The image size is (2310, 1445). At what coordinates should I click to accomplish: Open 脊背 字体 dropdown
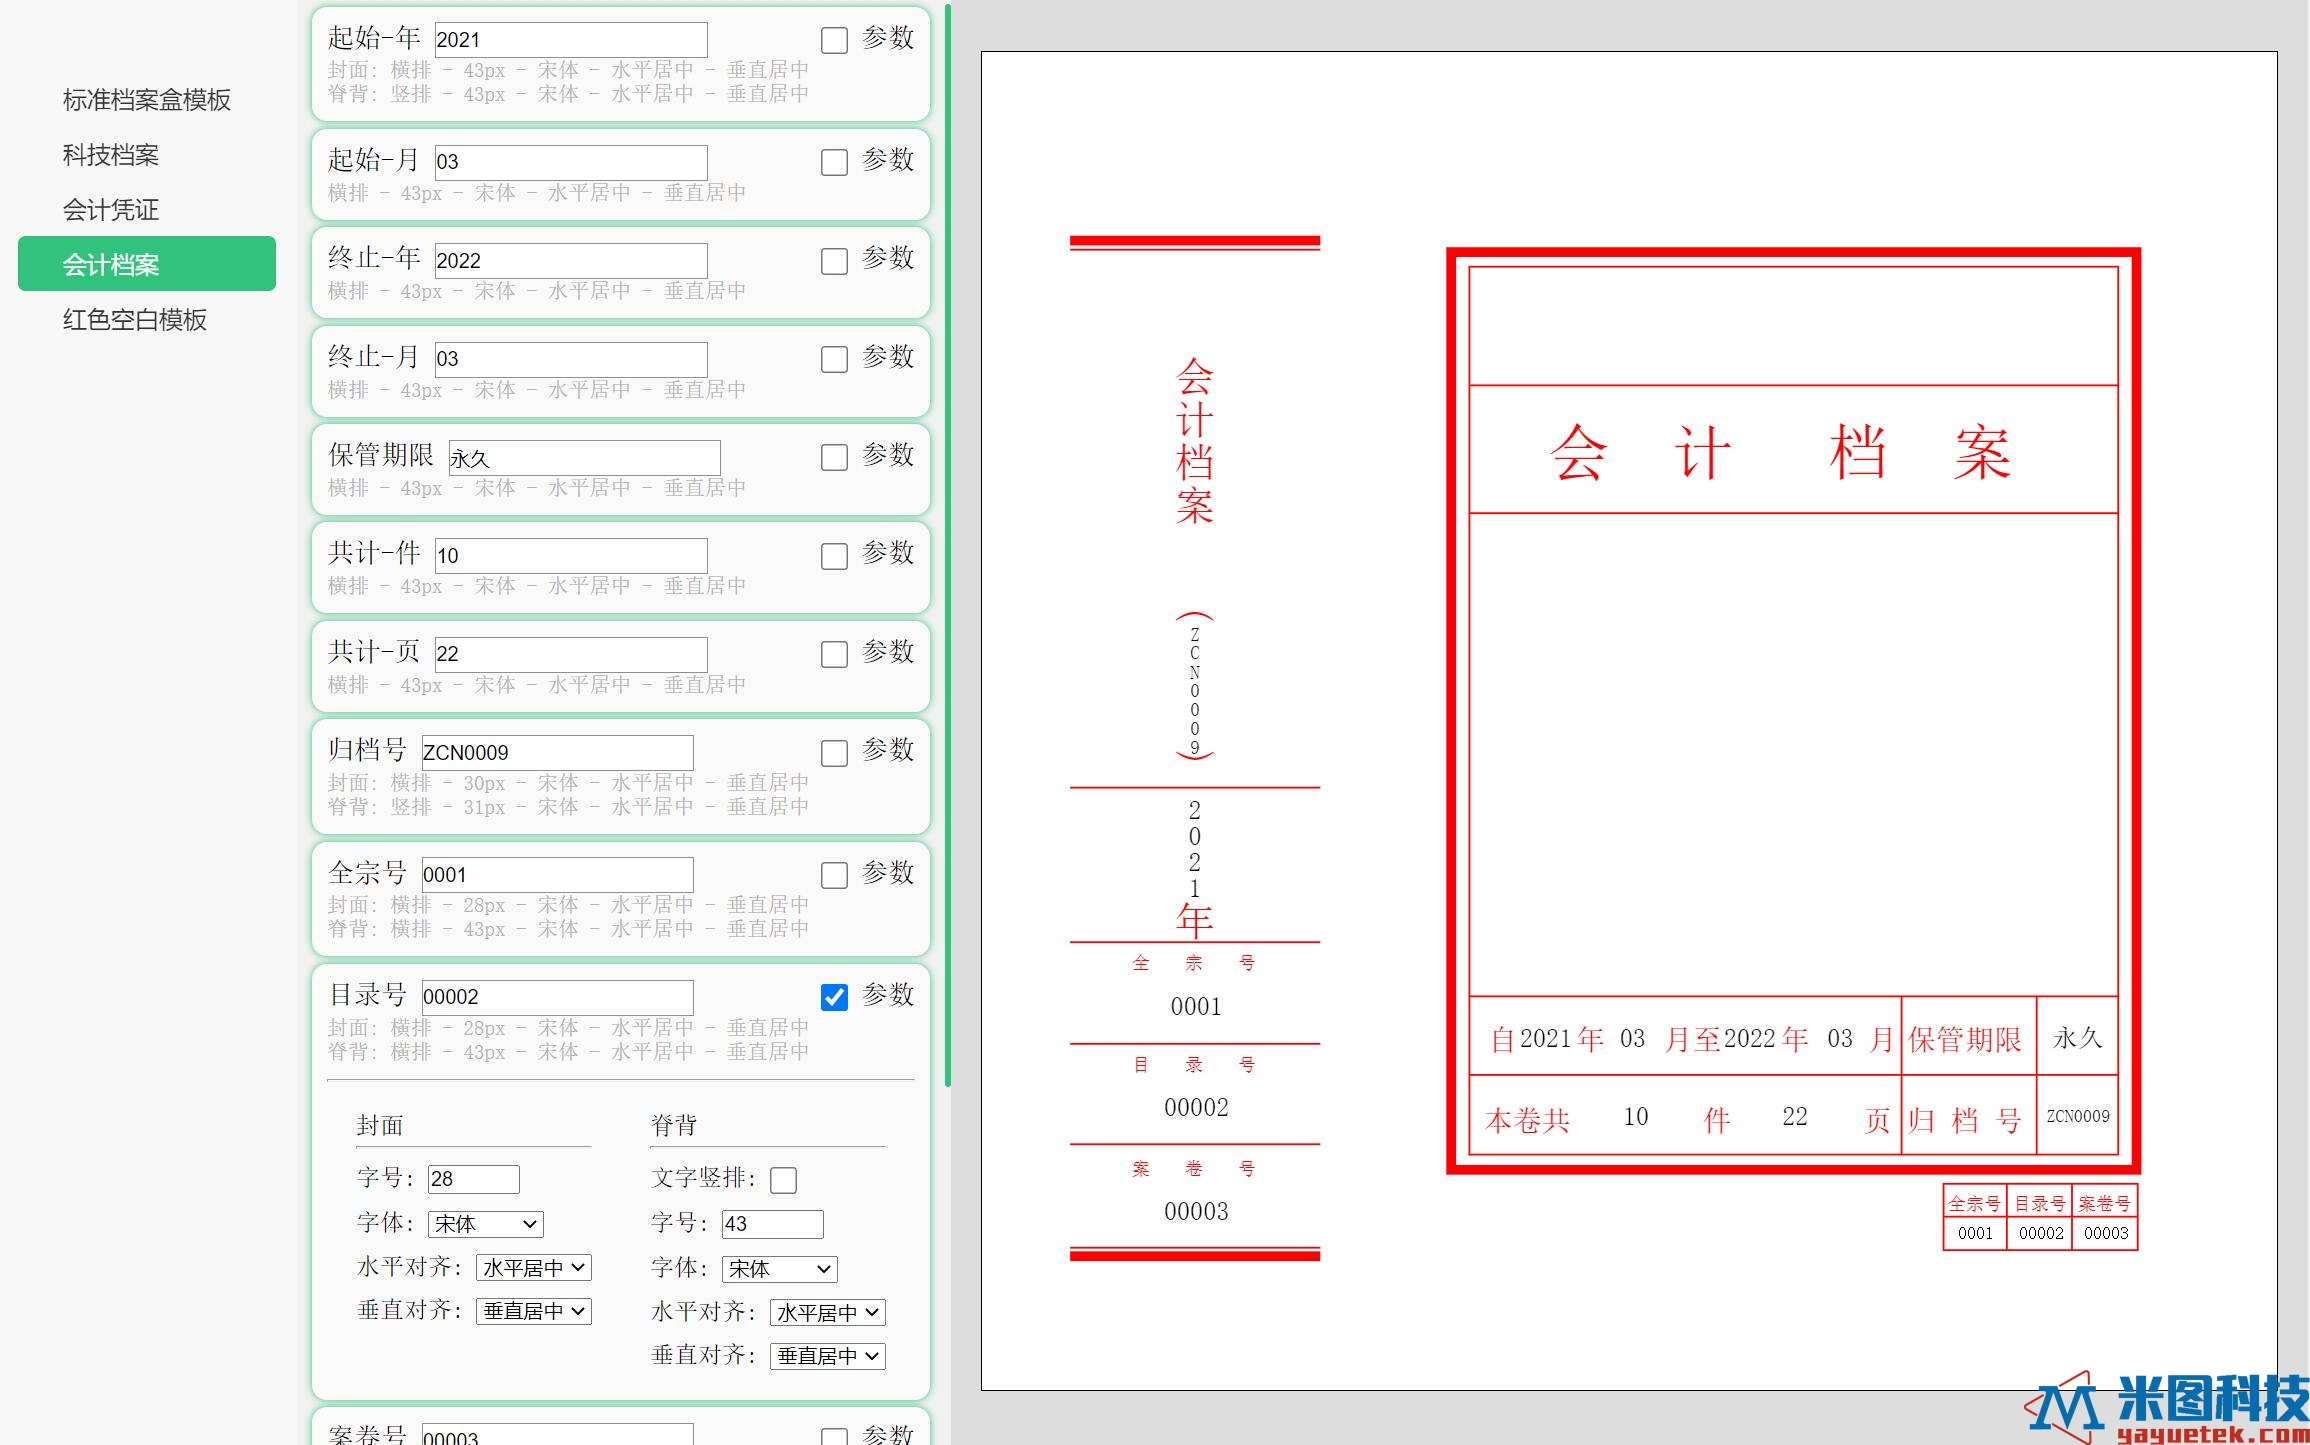click(x=780, y=1269)
